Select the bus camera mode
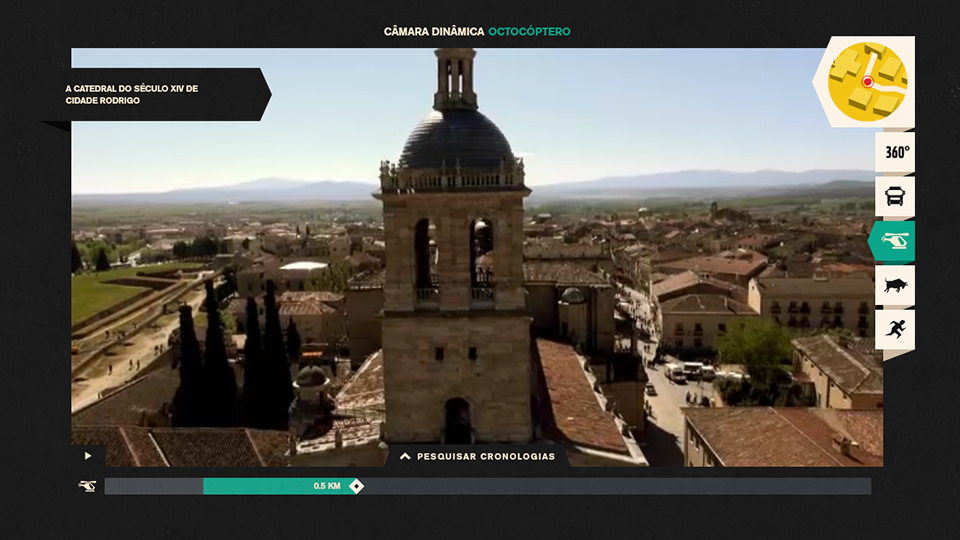 tap(896, 196)
